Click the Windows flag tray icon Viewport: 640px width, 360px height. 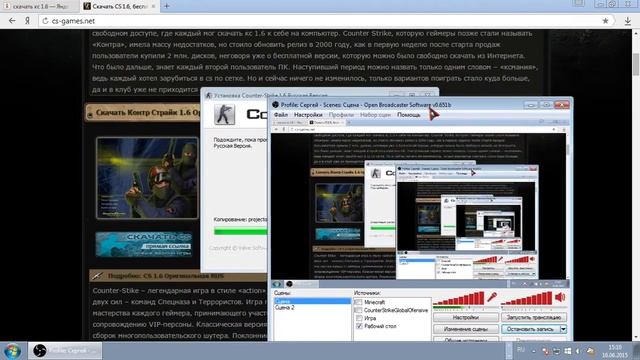tap(567, 351)
